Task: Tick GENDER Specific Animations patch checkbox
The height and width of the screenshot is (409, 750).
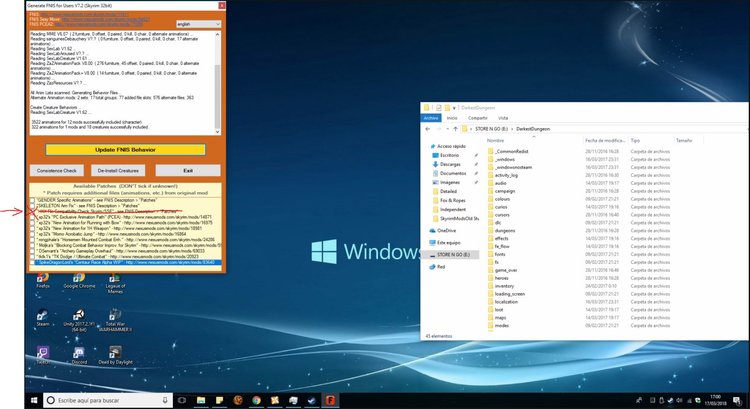Action: [32, 200]
